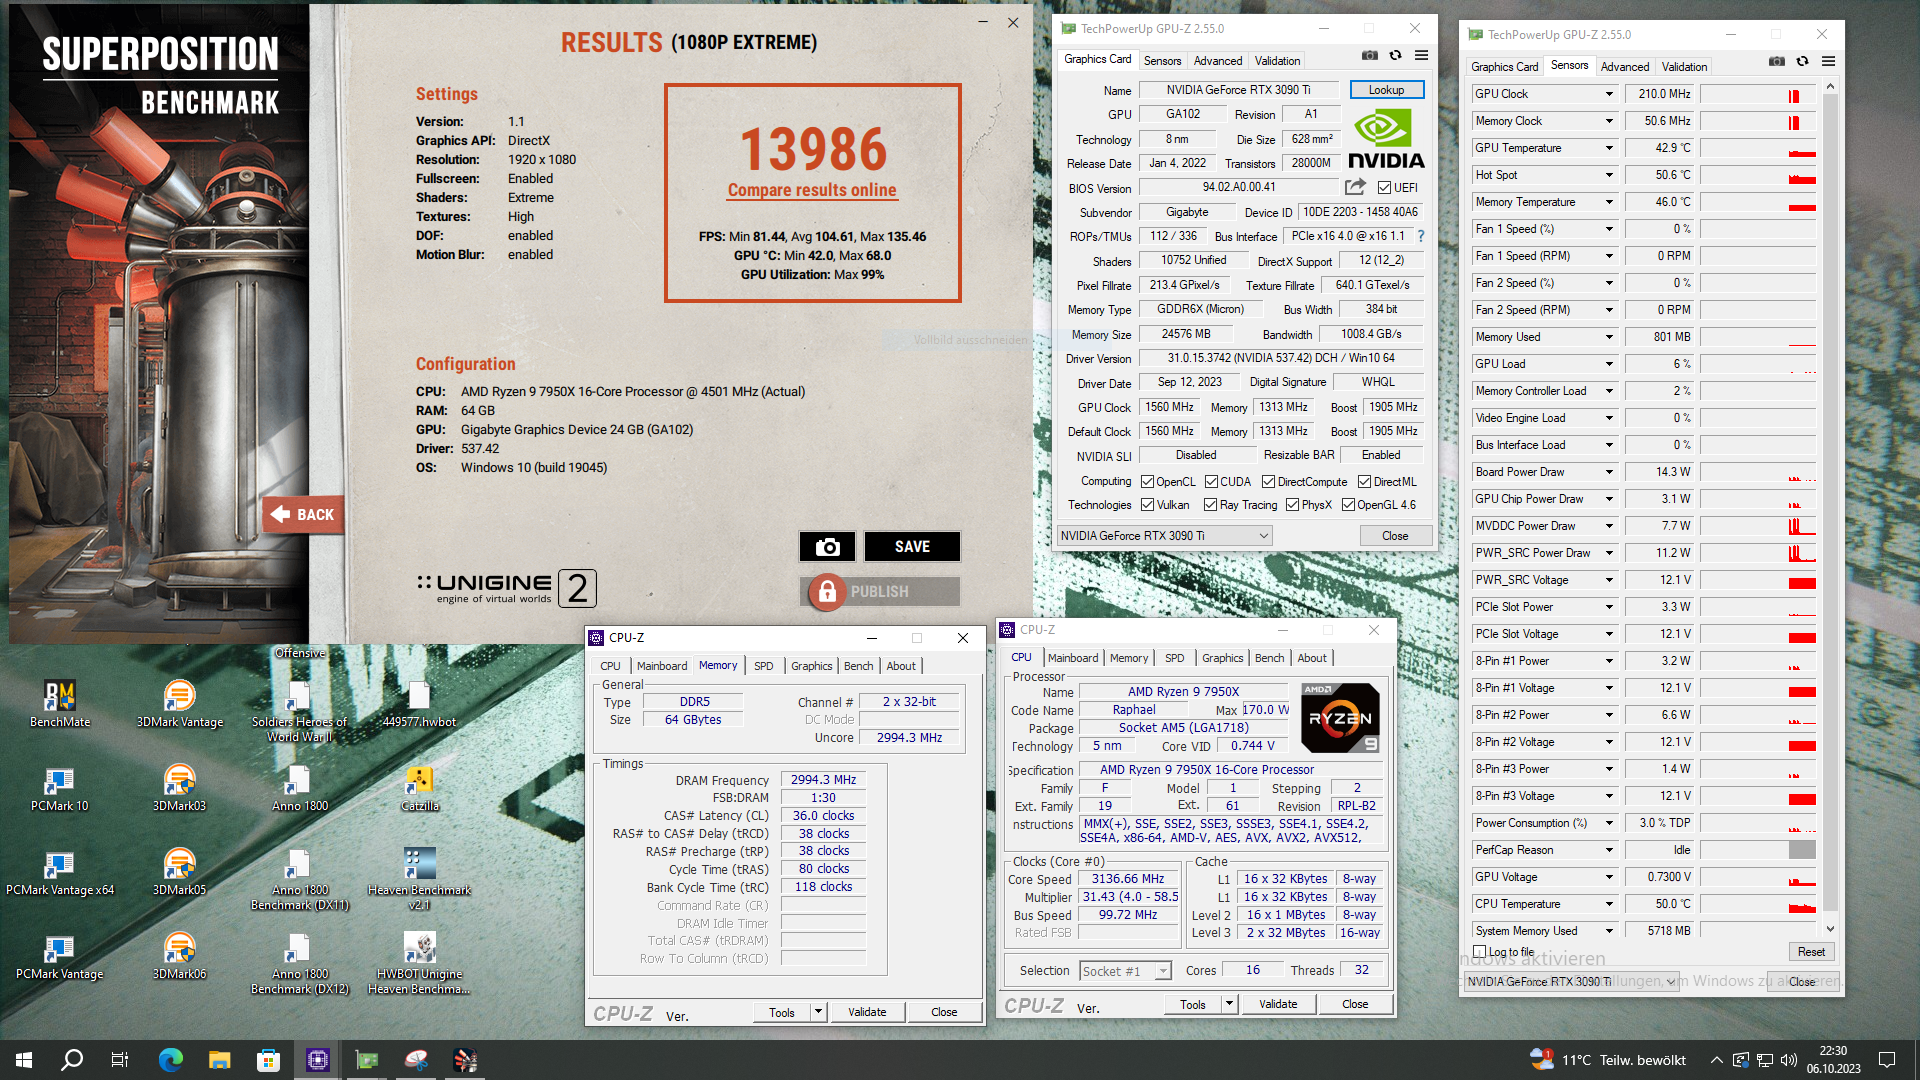The height and width of the screenshot is (1080, 1920).
Task: Click the refresh icon in GPU-Z Sensors window
Action: click(1802, 62)
